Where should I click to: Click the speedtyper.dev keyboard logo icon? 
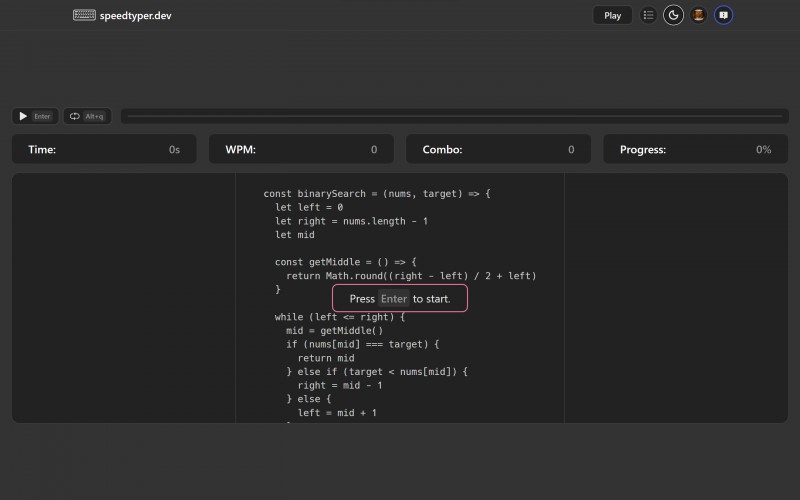point(84,15)
